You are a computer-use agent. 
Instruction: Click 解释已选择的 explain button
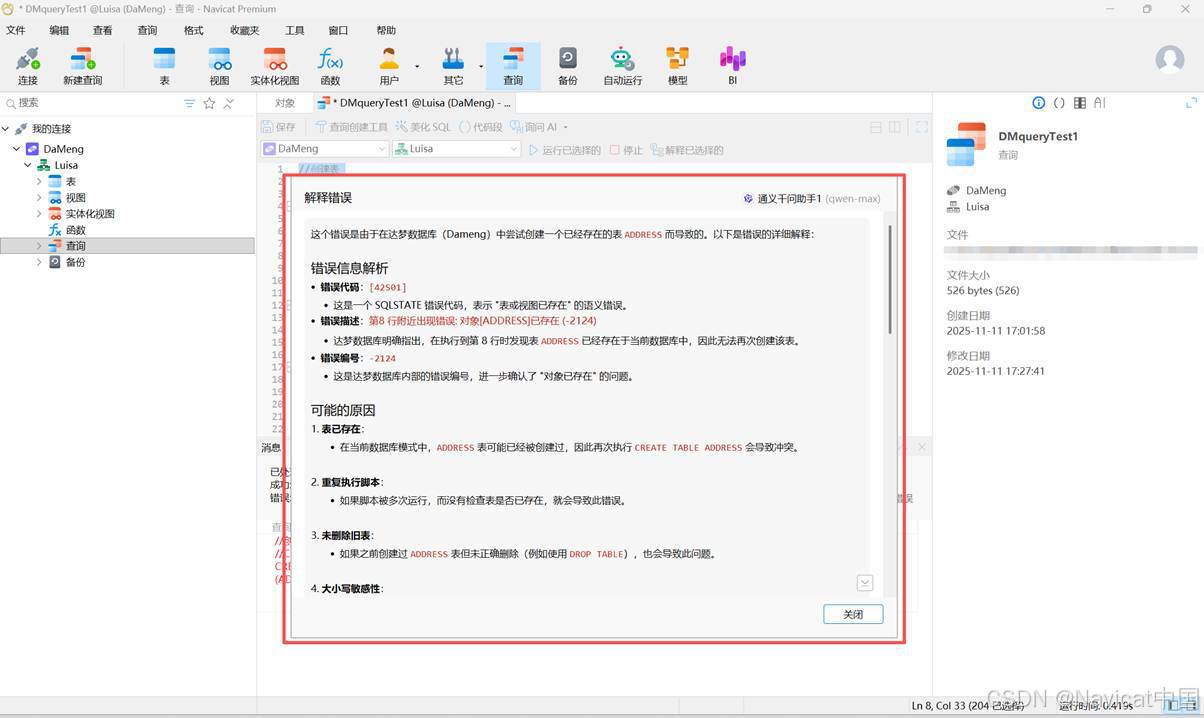coord(687,150)
